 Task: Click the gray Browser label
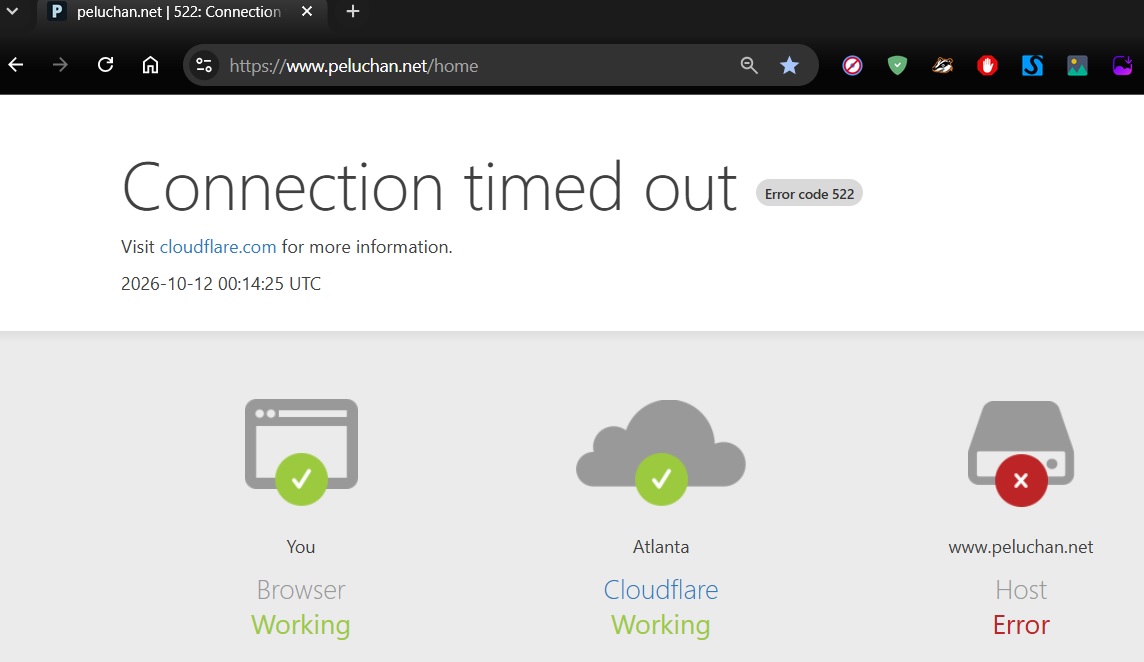tap(301, 590)
